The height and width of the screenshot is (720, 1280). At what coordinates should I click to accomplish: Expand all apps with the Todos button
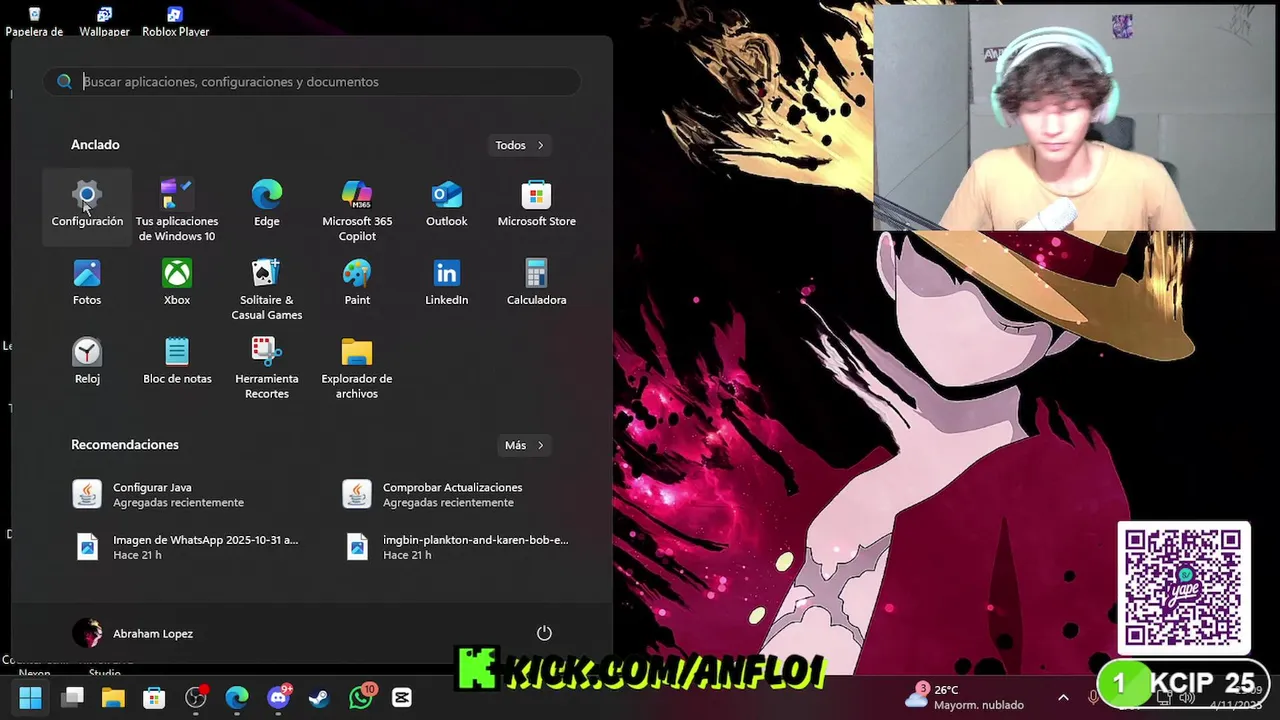tap(519, 145)
